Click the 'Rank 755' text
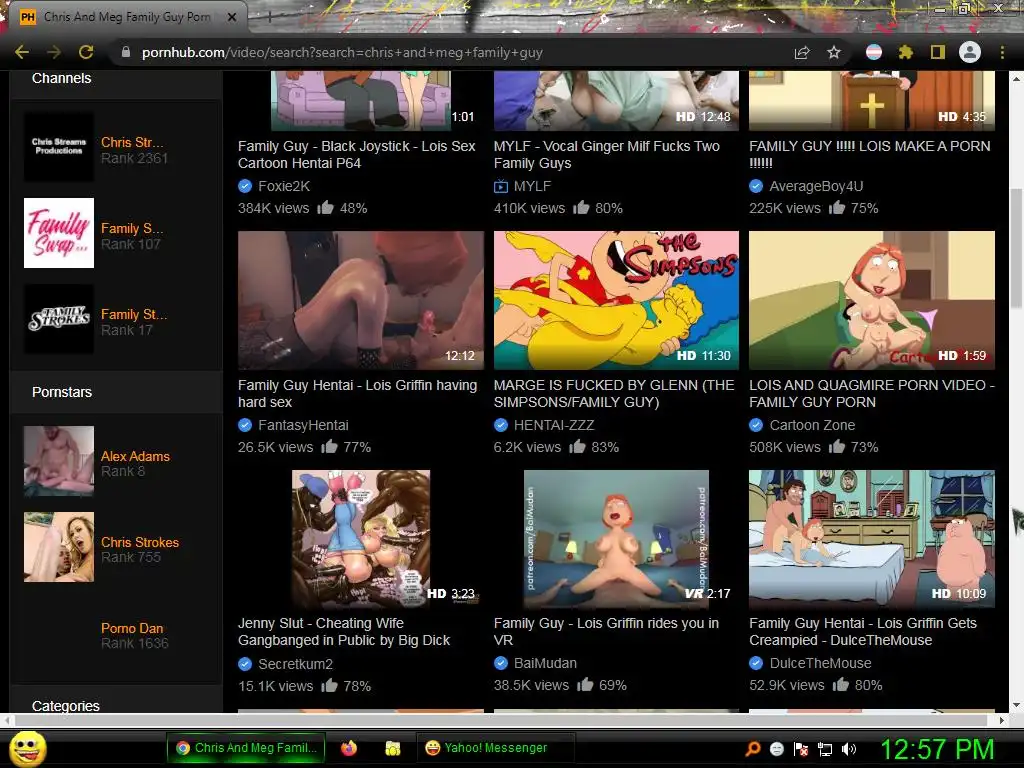The height and width of the screenshot is (768, 1024). (x=131, y=557)
